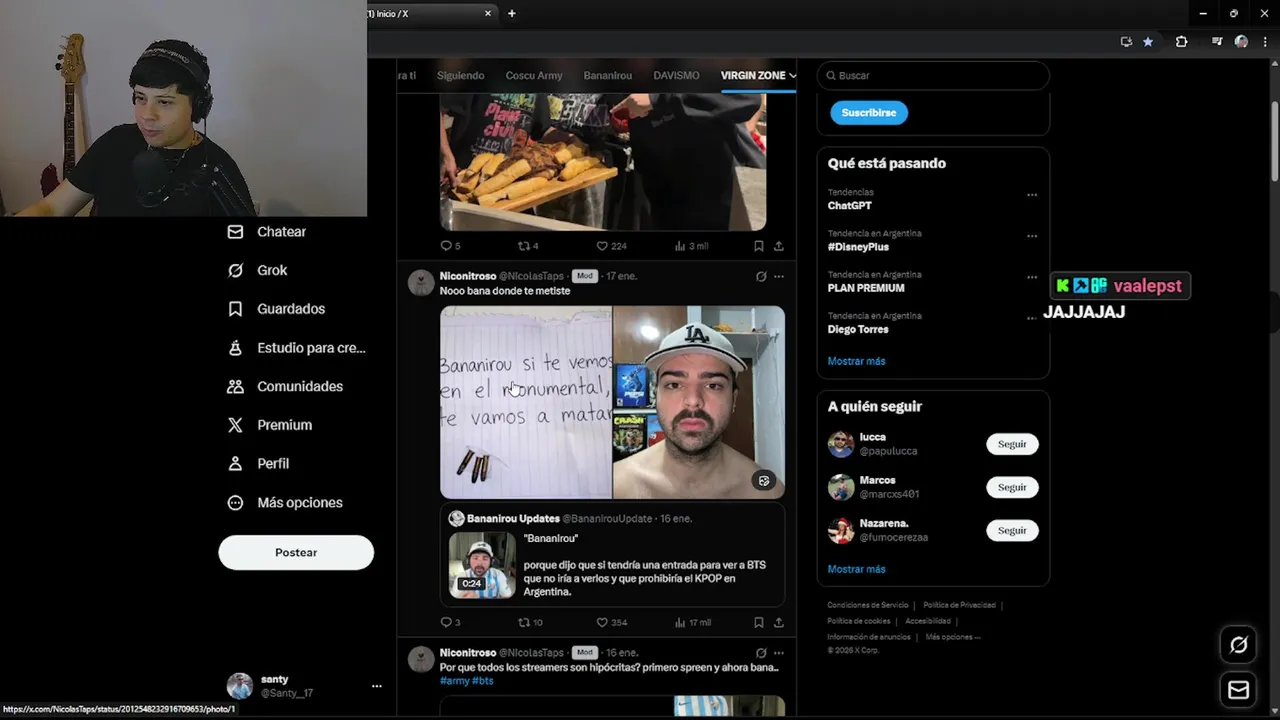Share the post with 224 likes

(x=778, y=245)
